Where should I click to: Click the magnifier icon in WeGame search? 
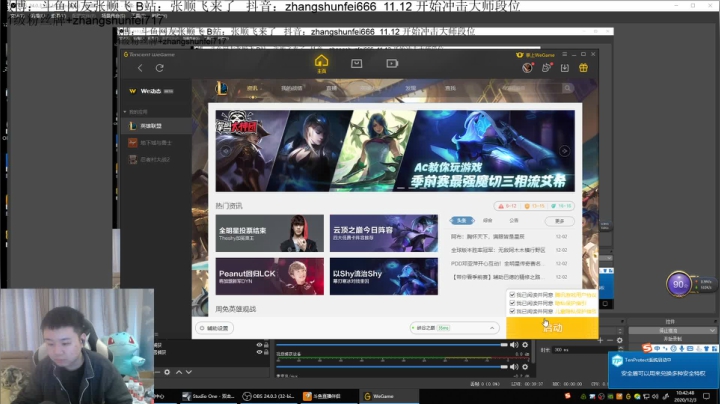point(568,88)
